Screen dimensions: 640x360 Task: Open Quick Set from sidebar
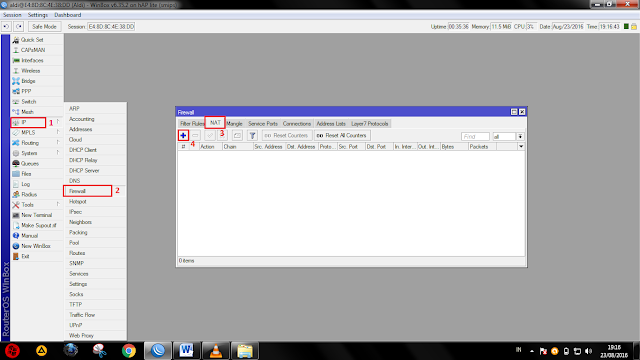pyautogui.click(x=32, y=40)
